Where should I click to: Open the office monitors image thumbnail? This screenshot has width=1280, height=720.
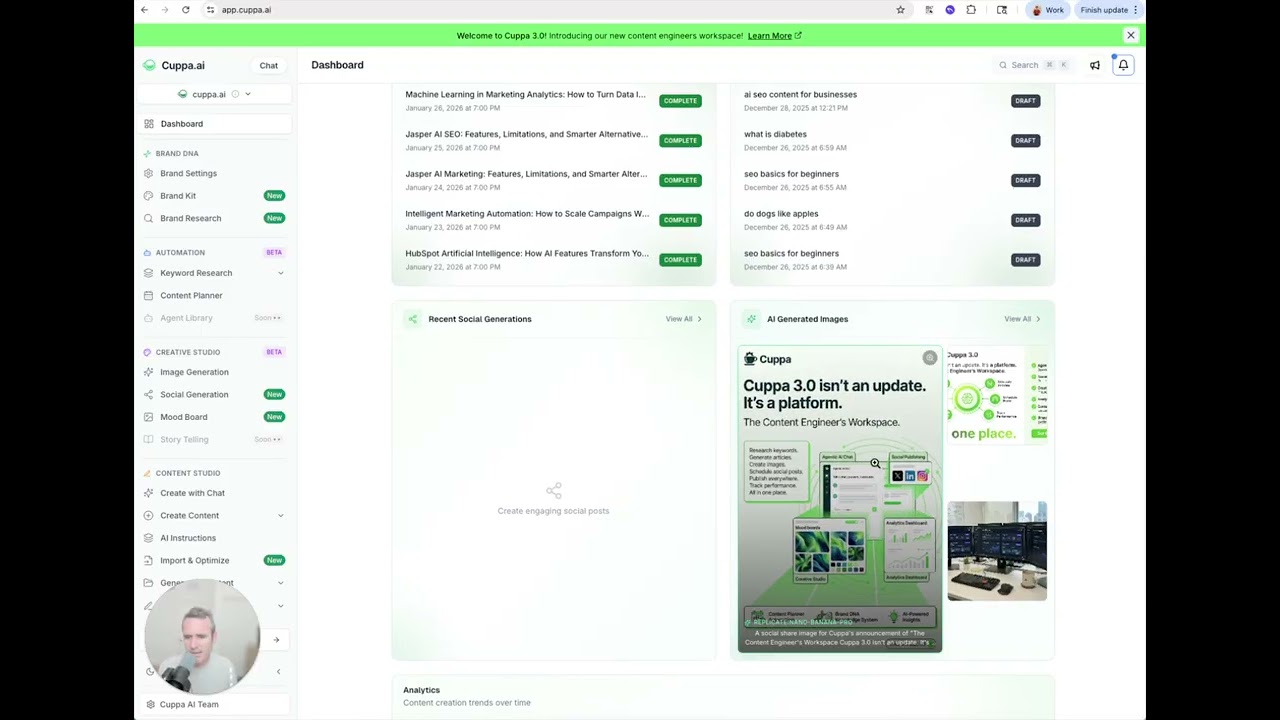tap(997, 551)
